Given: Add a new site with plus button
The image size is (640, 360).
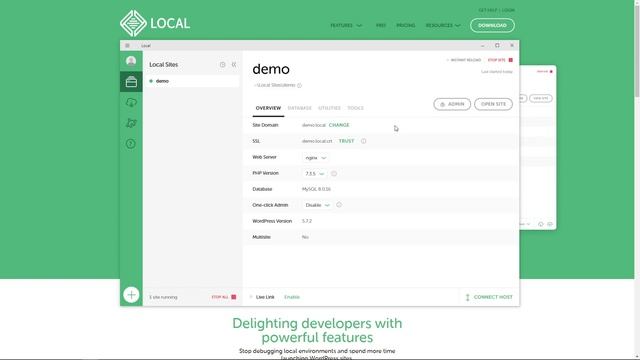Looking at the screenshot, I should pyautogui.click(x=131, y=295).
